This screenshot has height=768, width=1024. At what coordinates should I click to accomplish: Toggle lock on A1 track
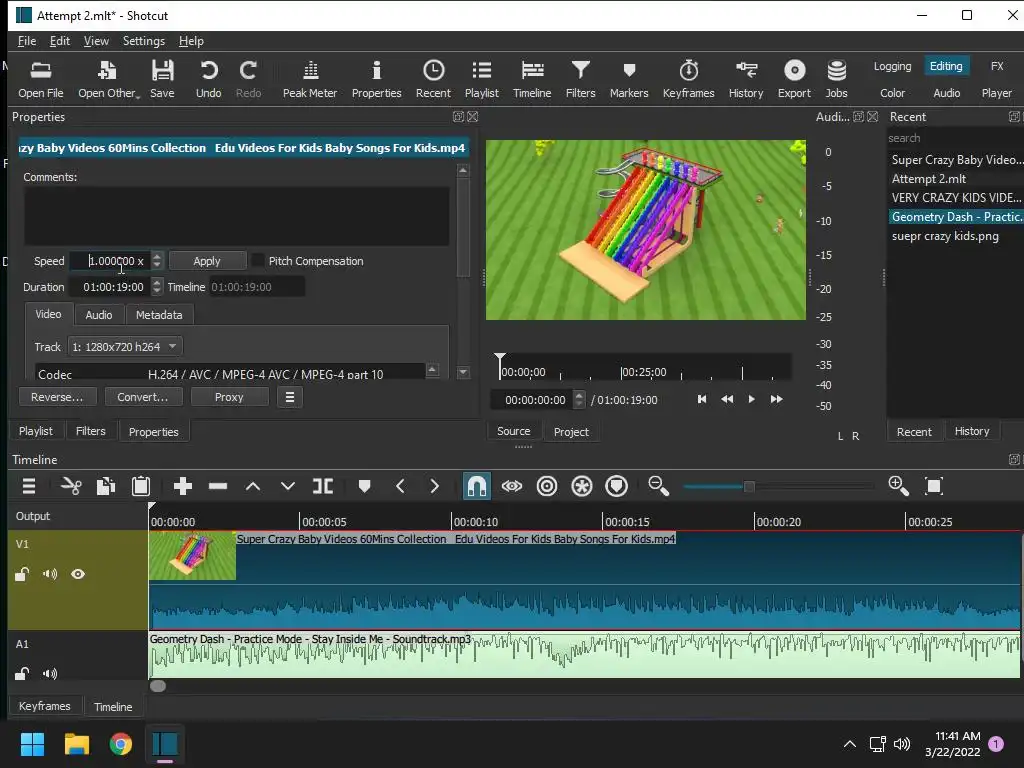pos(22,673)
